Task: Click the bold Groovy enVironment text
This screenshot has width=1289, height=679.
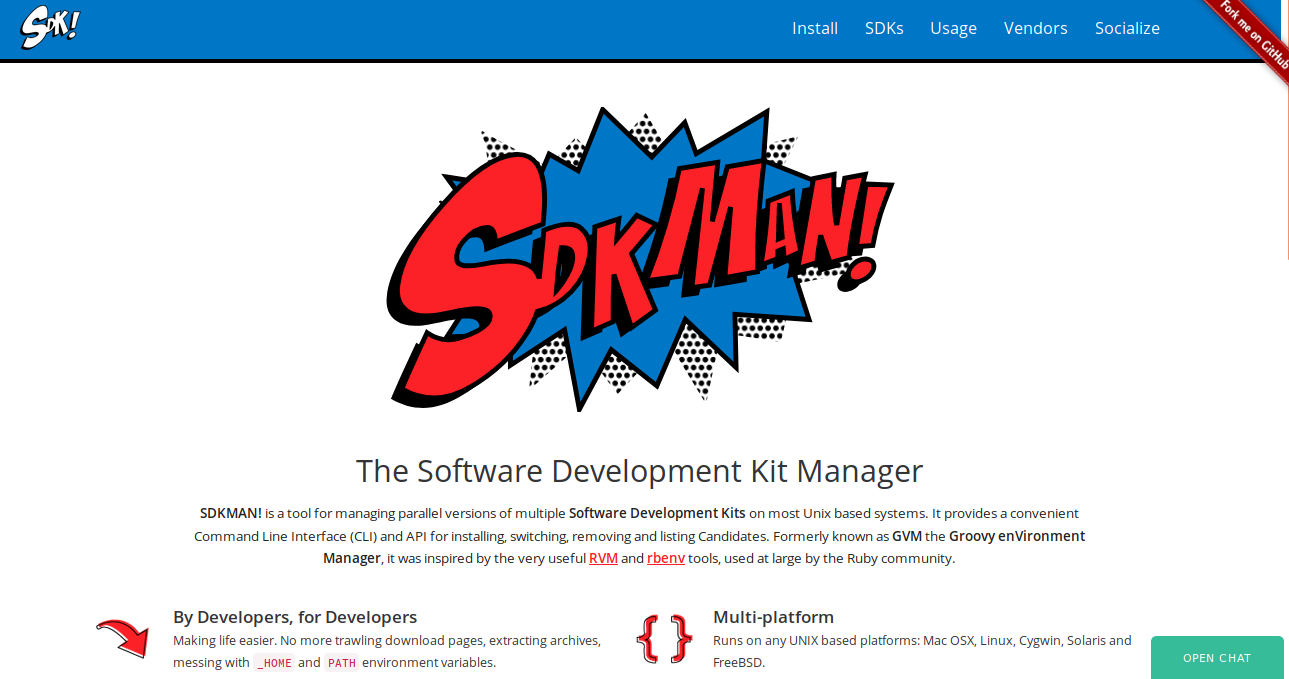Action: (x=1017, y=536)
